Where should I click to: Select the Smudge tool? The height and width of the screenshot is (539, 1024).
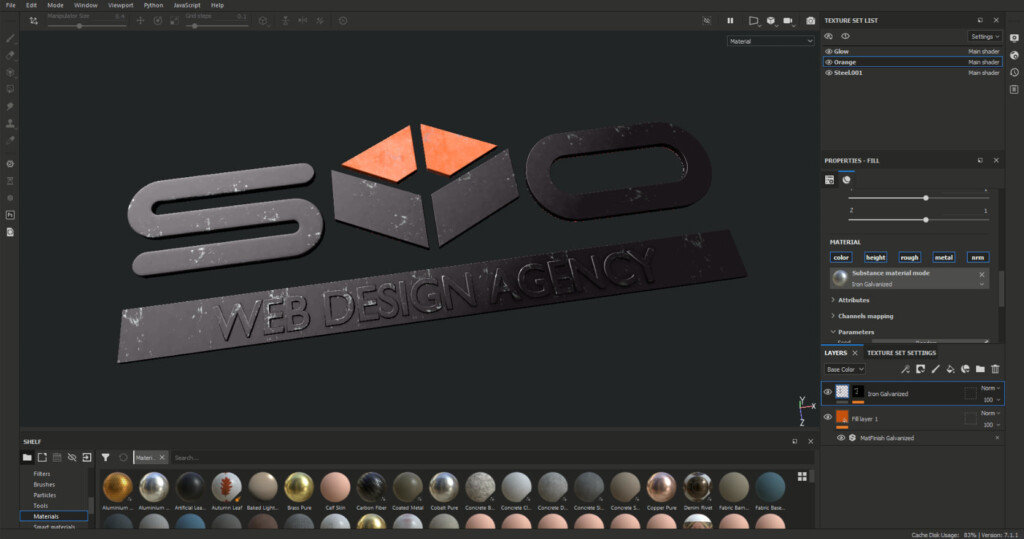10,106
